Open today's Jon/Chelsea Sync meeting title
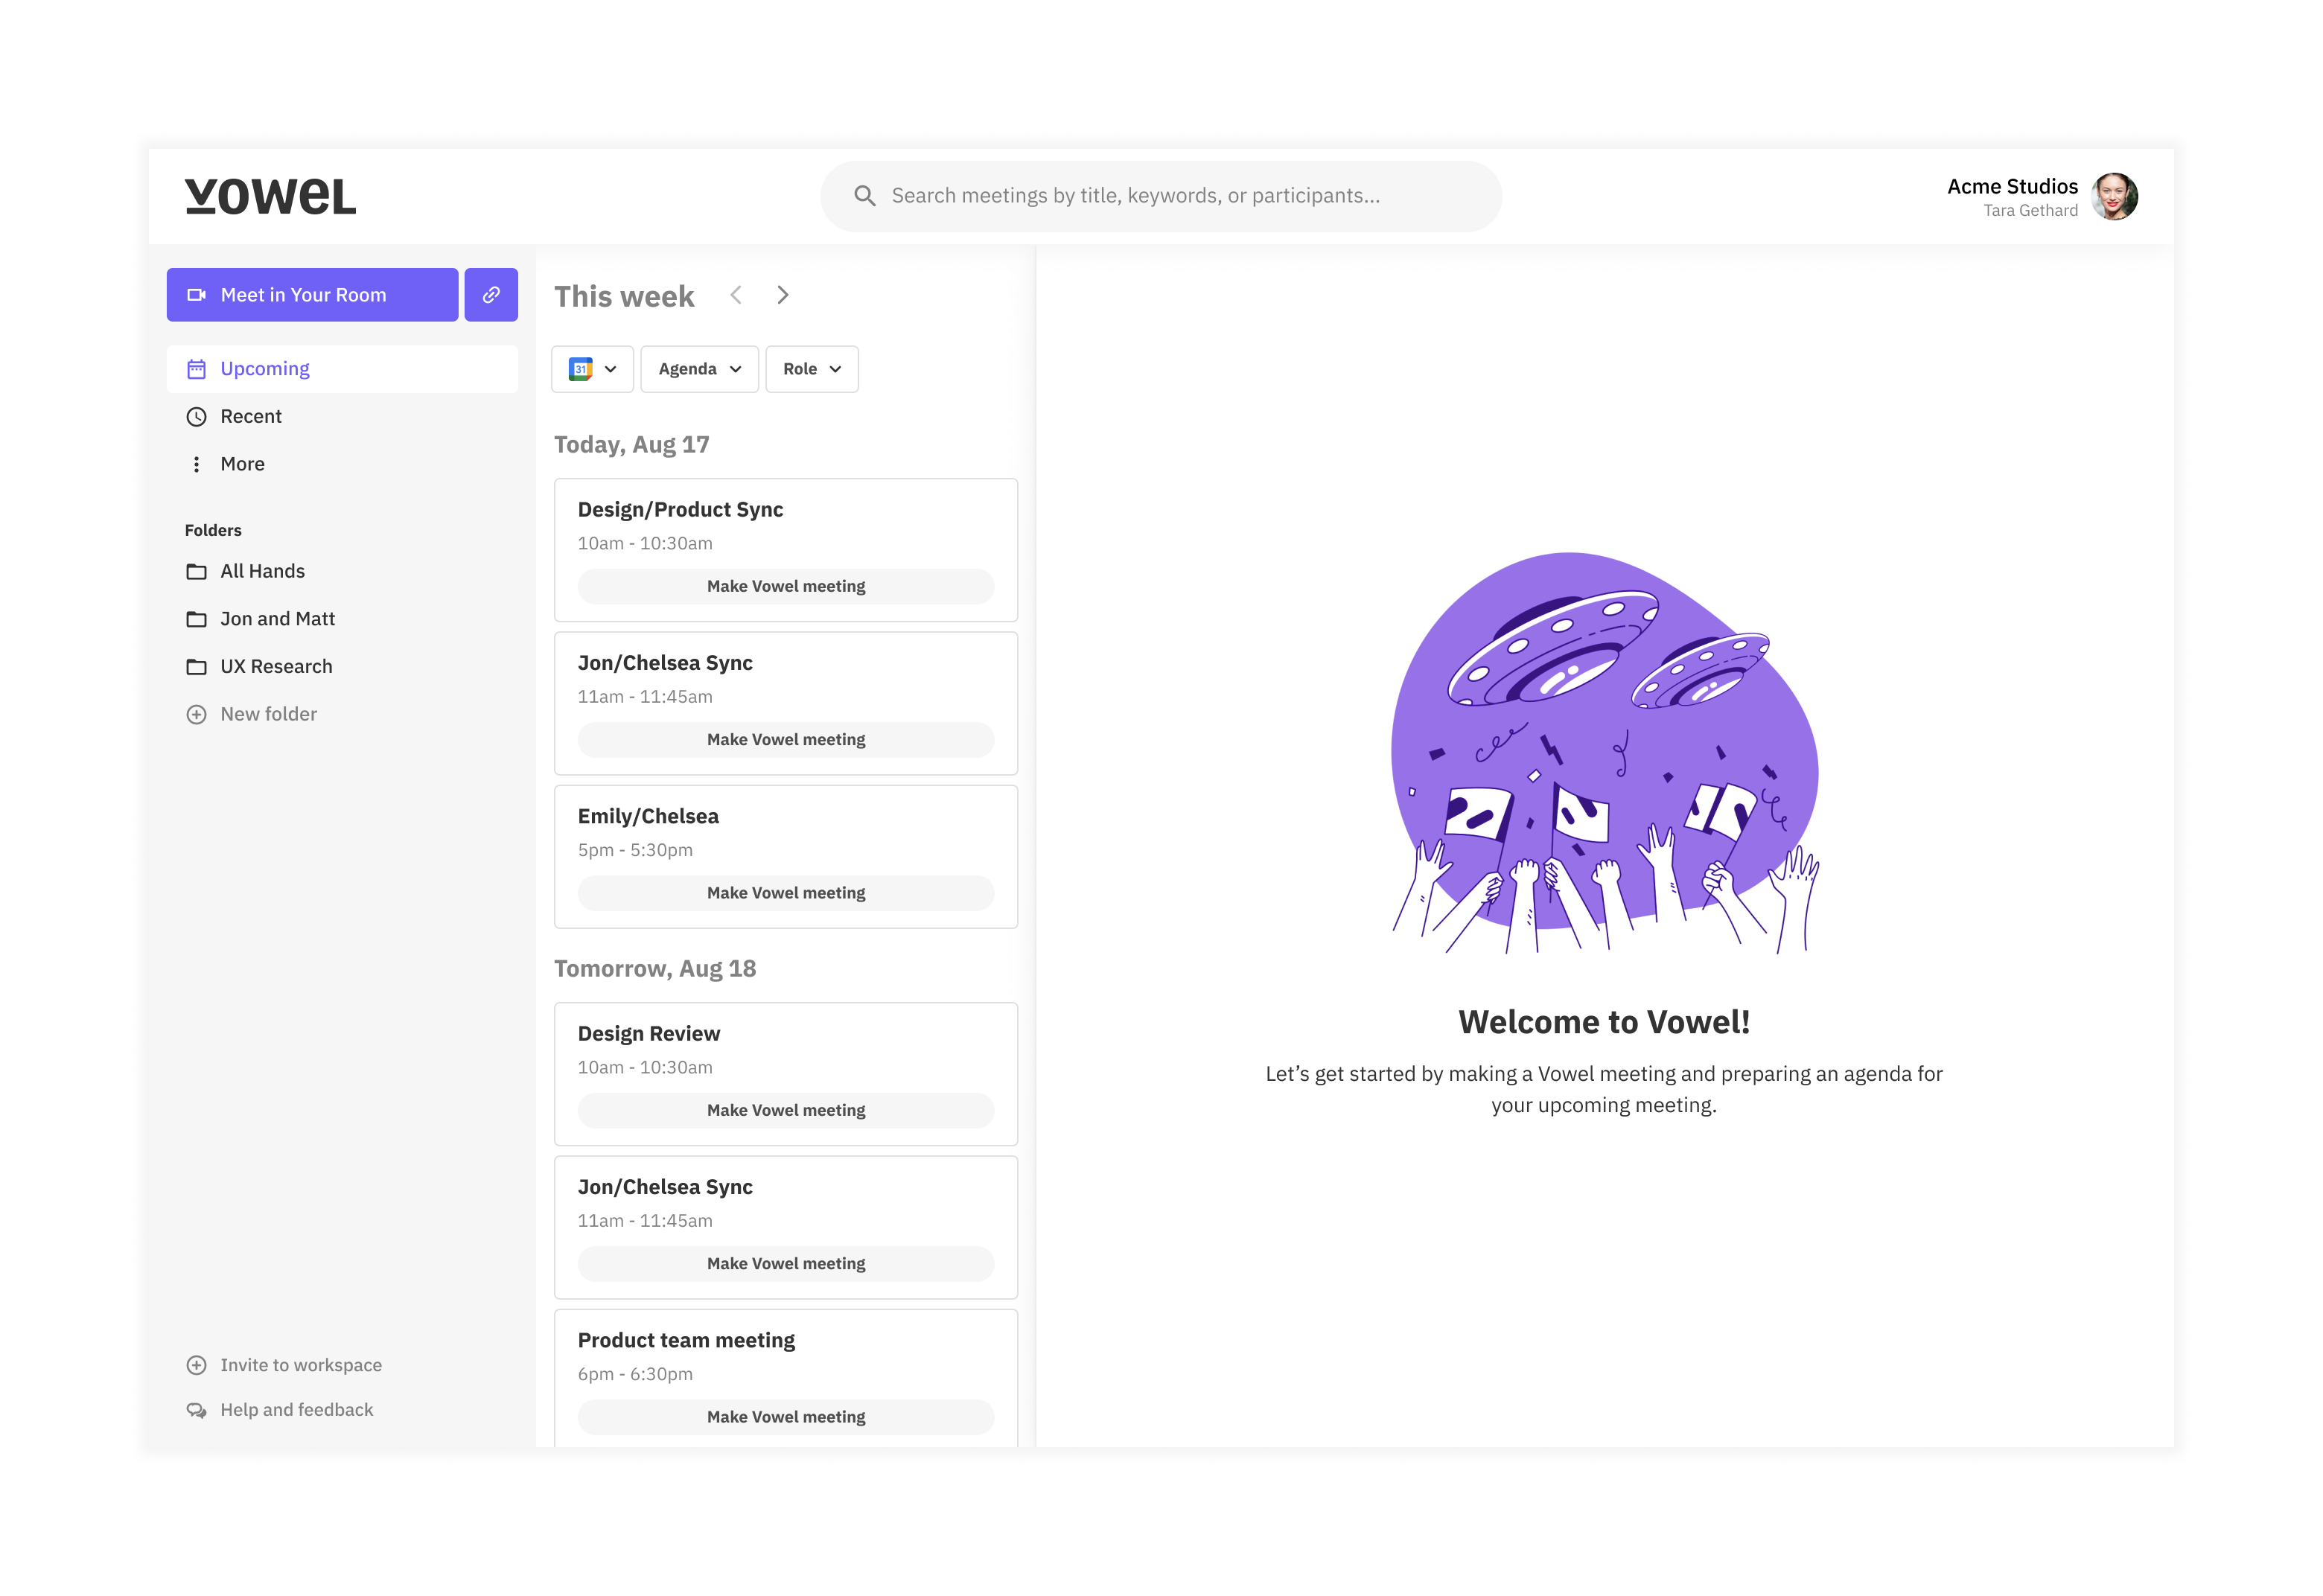2323x1596 pixels. (x=665, y=663)
